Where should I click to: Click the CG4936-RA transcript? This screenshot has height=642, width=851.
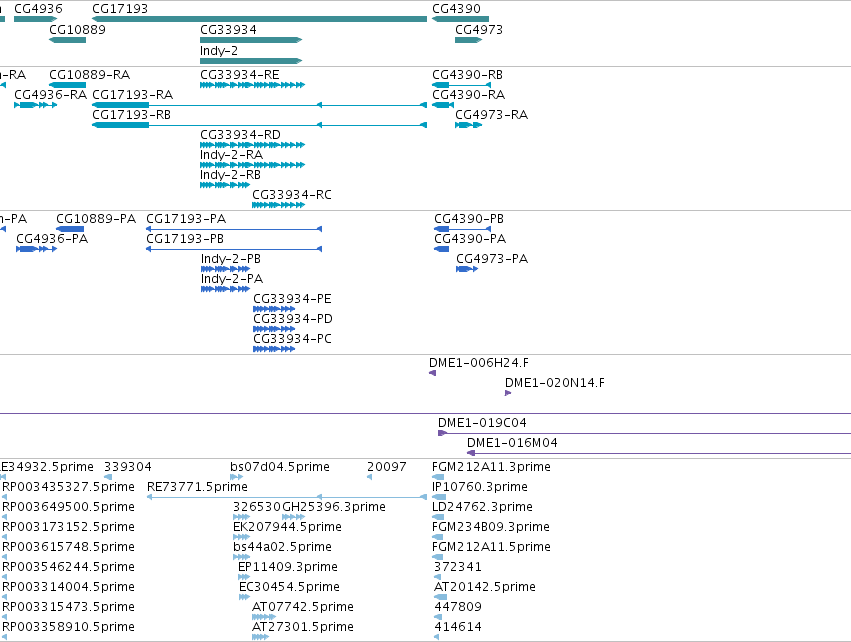tap(35, 105)
